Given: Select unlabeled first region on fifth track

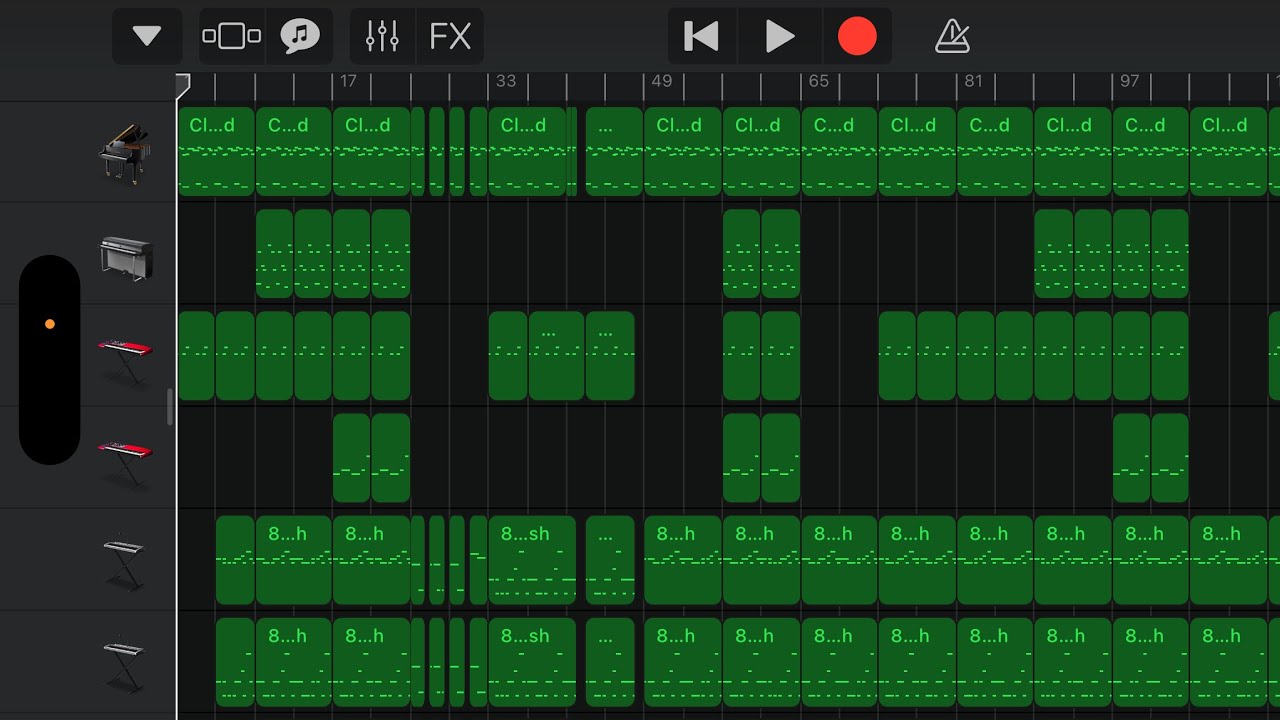Looking at the screenshot, I should pos(235,560).
